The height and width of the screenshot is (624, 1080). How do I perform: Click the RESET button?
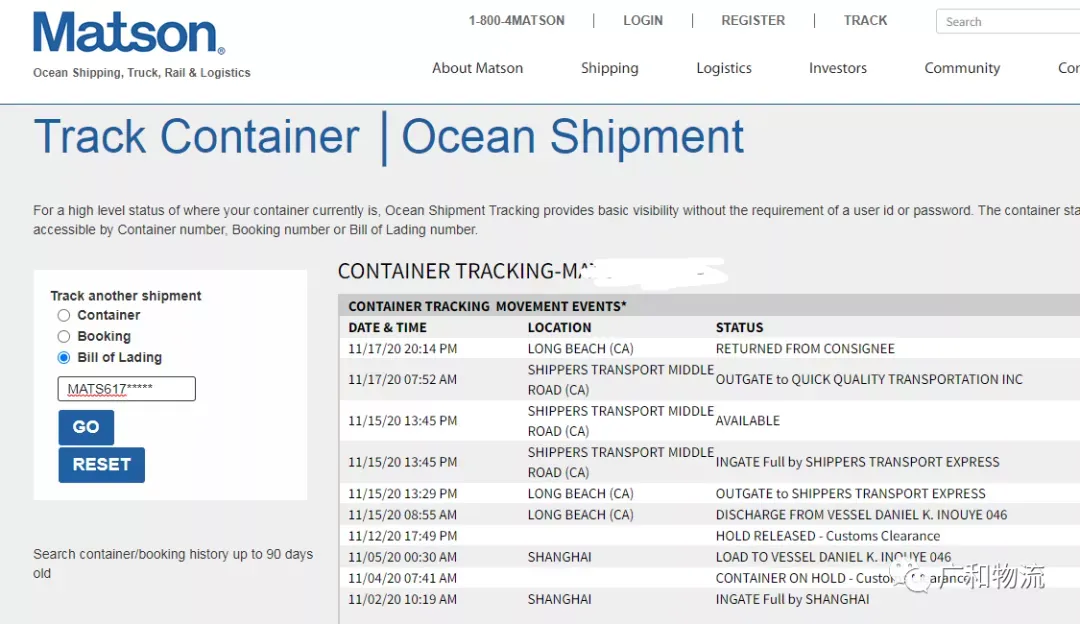pyautogui.click(x=101, y=465)
